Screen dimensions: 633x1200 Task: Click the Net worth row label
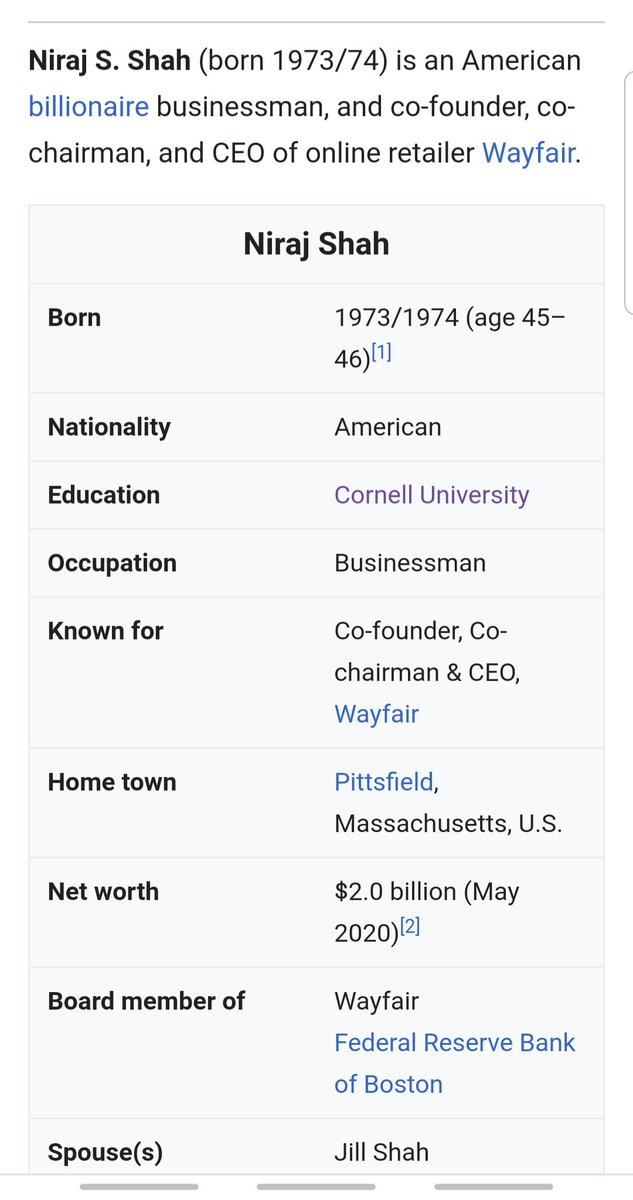point(103,891)
